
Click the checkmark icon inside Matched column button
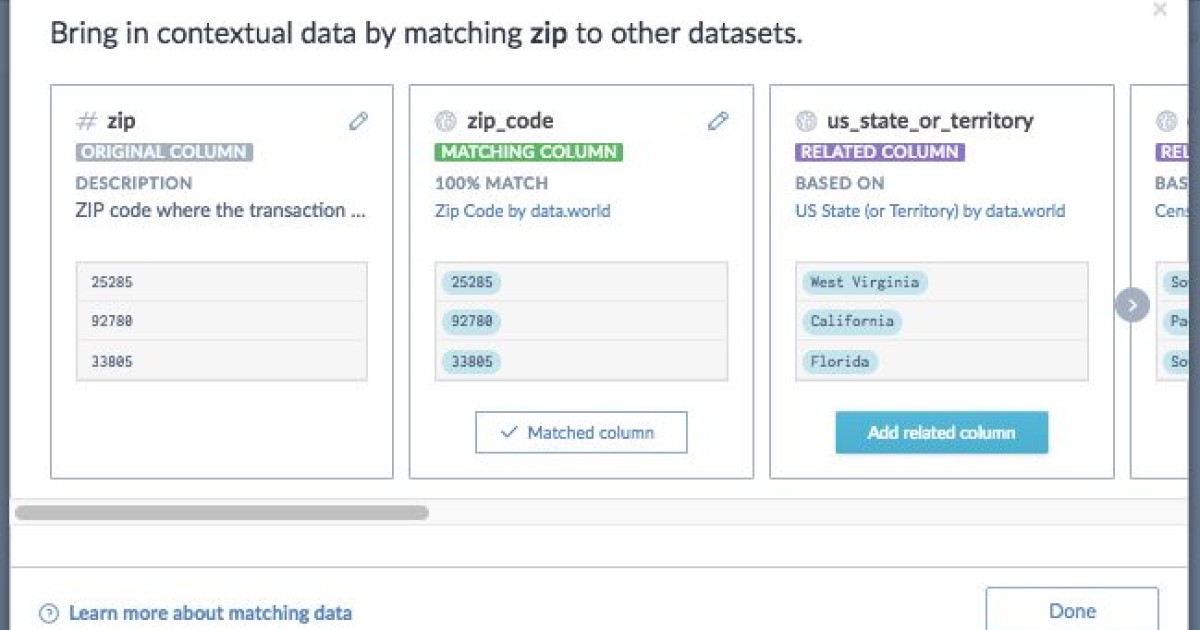[x=513, y=432]
